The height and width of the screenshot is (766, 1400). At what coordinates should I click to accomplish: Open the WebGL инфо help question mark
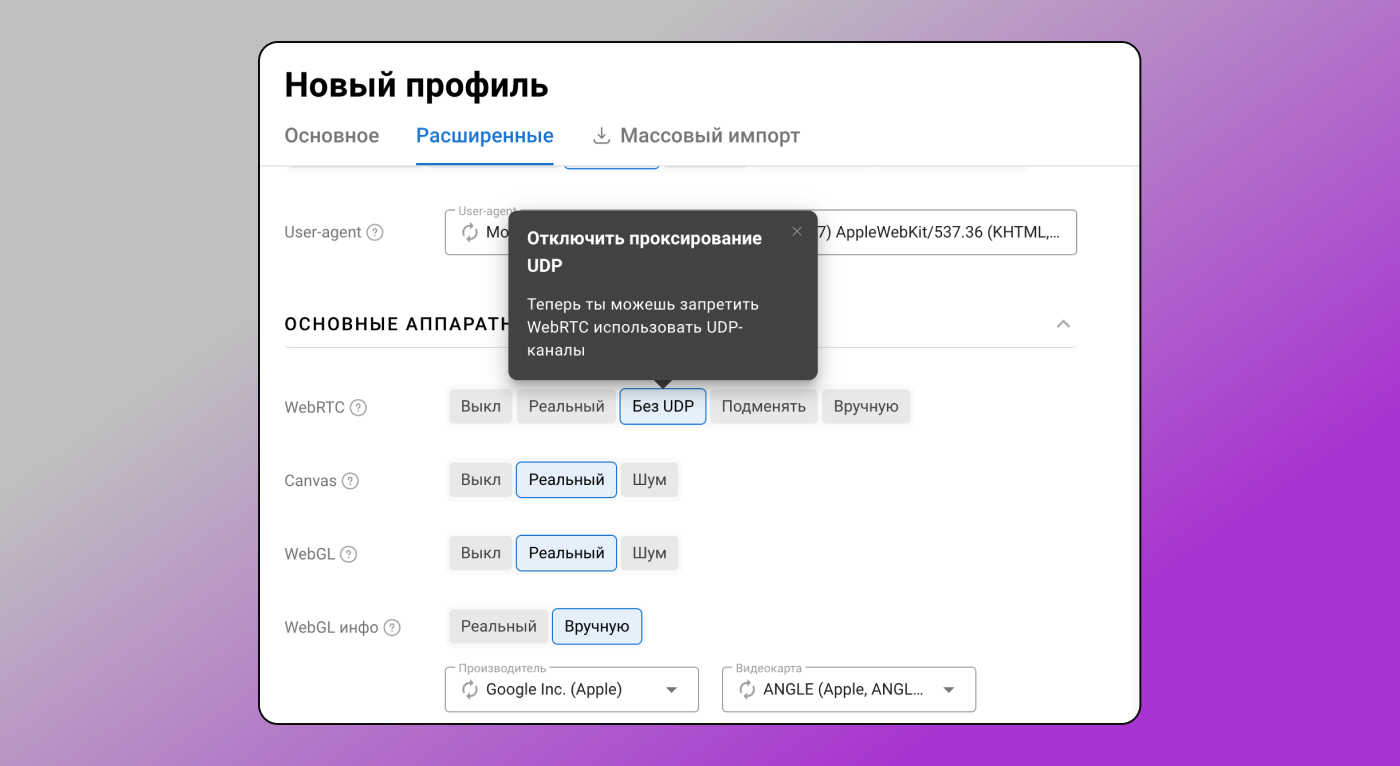[391, 627]
